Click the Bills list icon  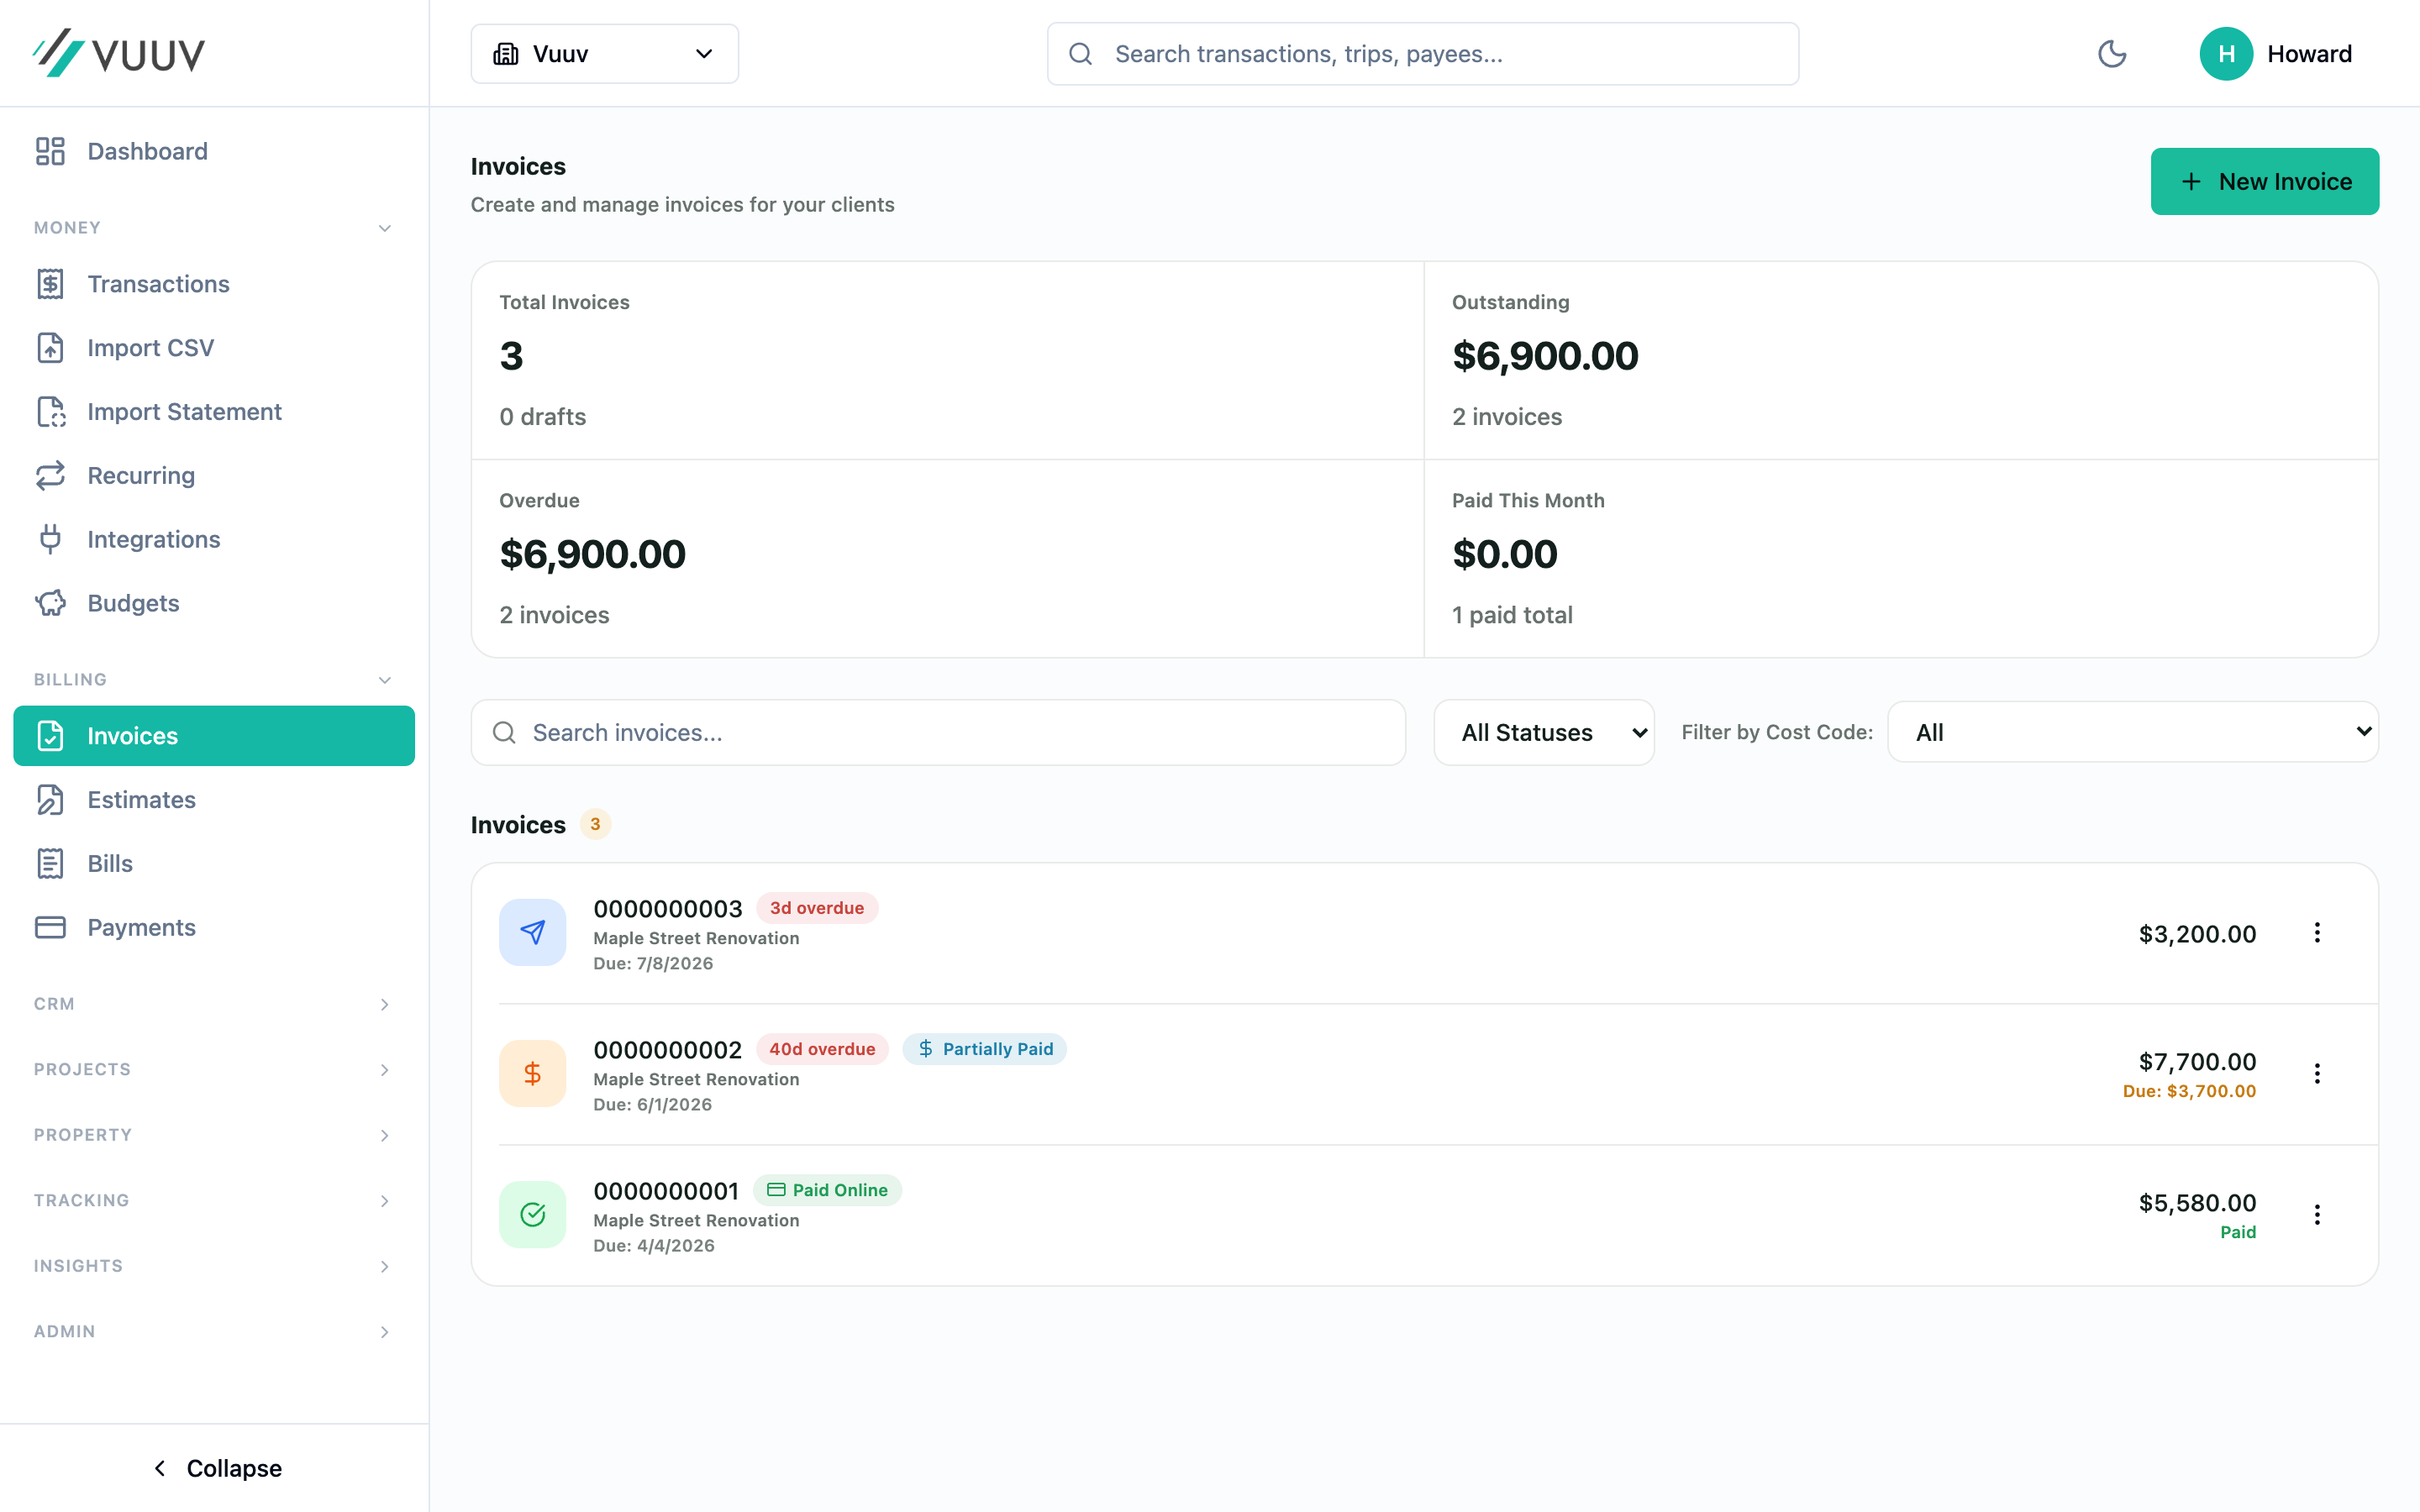point(50,864)
